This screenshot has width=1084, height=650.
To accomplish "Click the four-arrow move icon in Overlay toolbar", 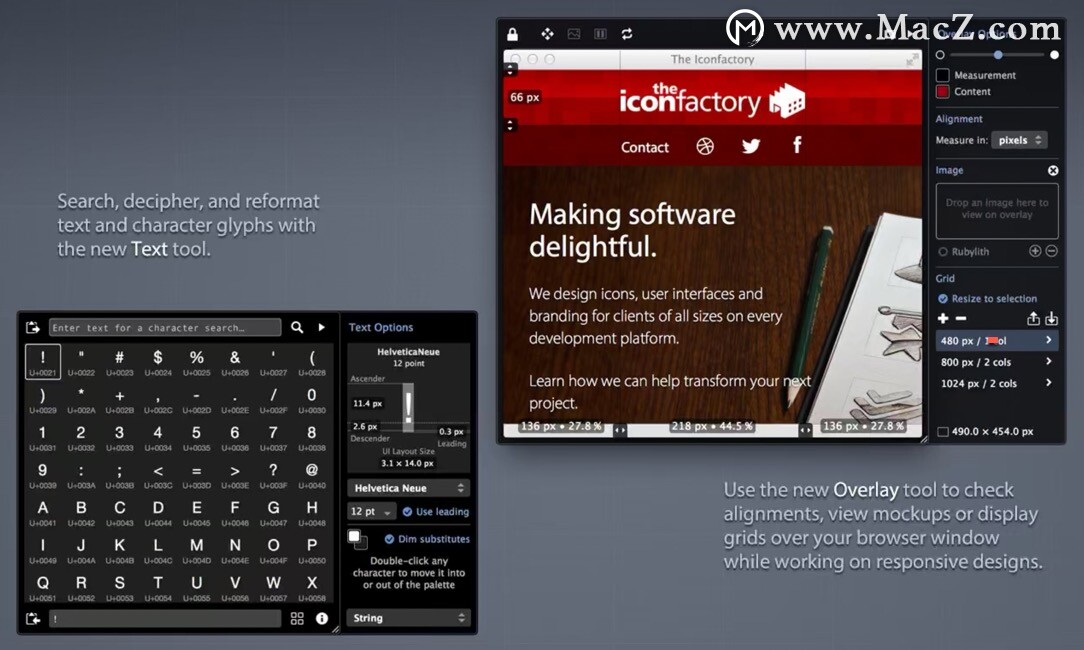I will (x=548, y=34).
